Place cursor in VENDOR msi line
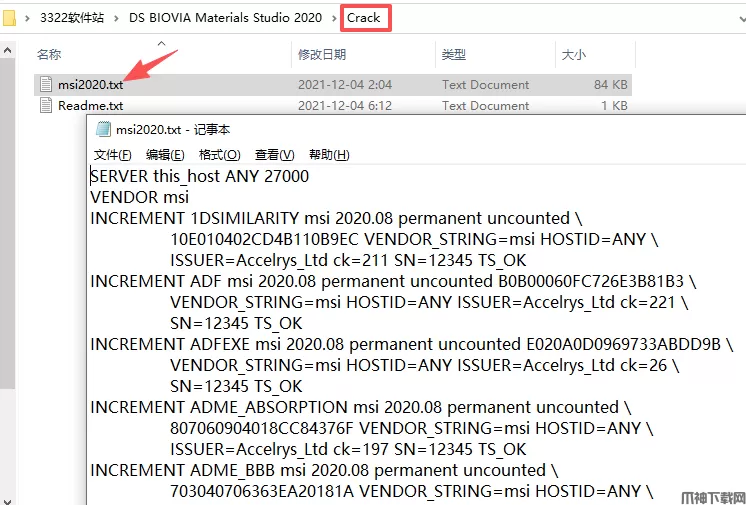 click(x=139, y=197)
